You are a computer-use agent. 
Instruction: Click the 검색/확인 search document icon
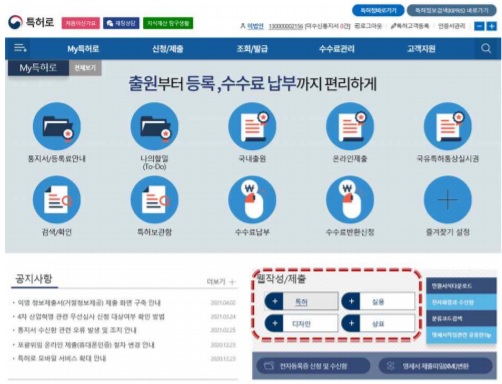coord(57,200)
